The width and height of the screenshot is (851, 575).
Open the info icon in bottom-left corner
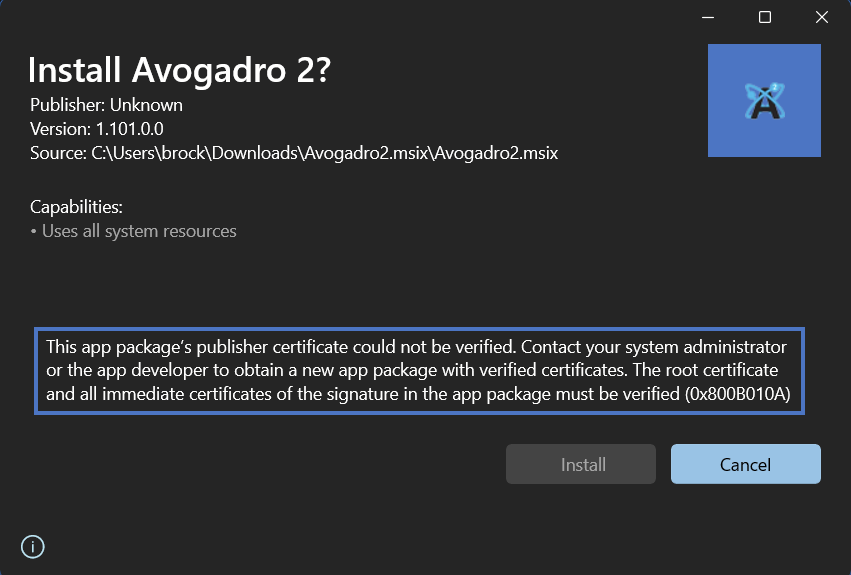click(33, 546)
